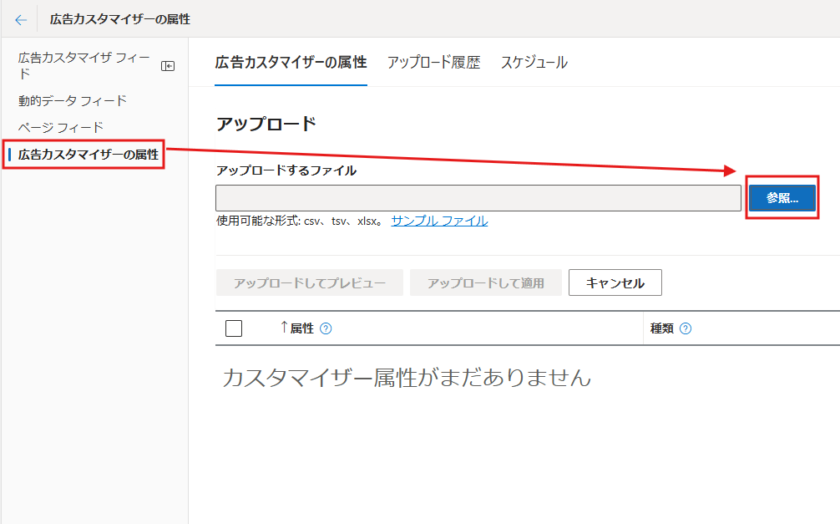This screenshot has width=840, height=524.
Task: Select ページ フィード in sidebar
Action: point(60,127)
